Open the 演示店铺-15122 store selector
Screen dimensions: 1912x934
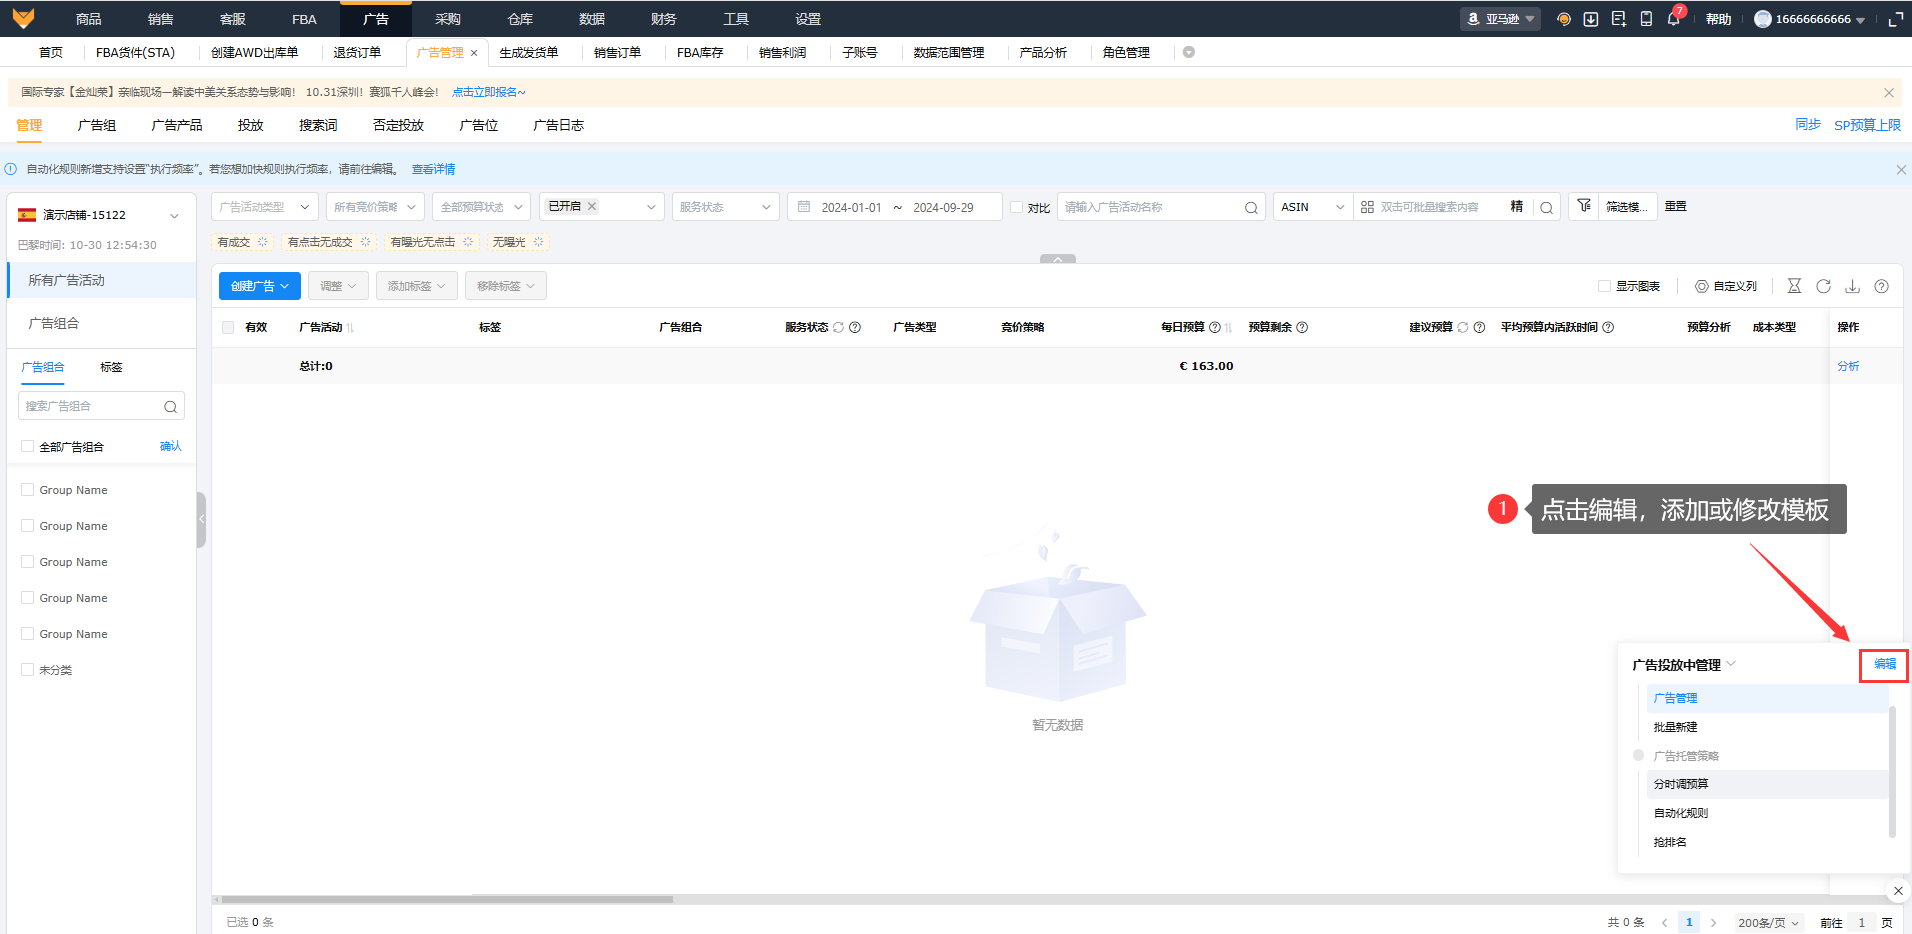point(99,215)
